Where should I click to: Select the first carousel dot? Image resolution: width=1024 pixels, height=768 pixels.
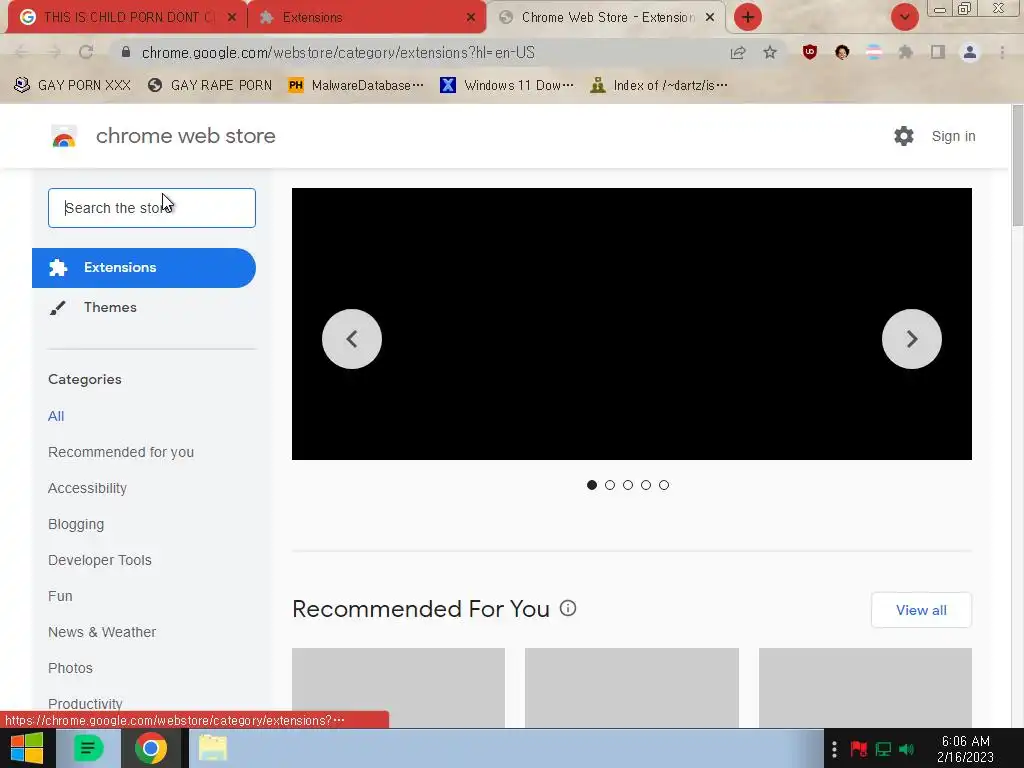click(x=592, y=485)
